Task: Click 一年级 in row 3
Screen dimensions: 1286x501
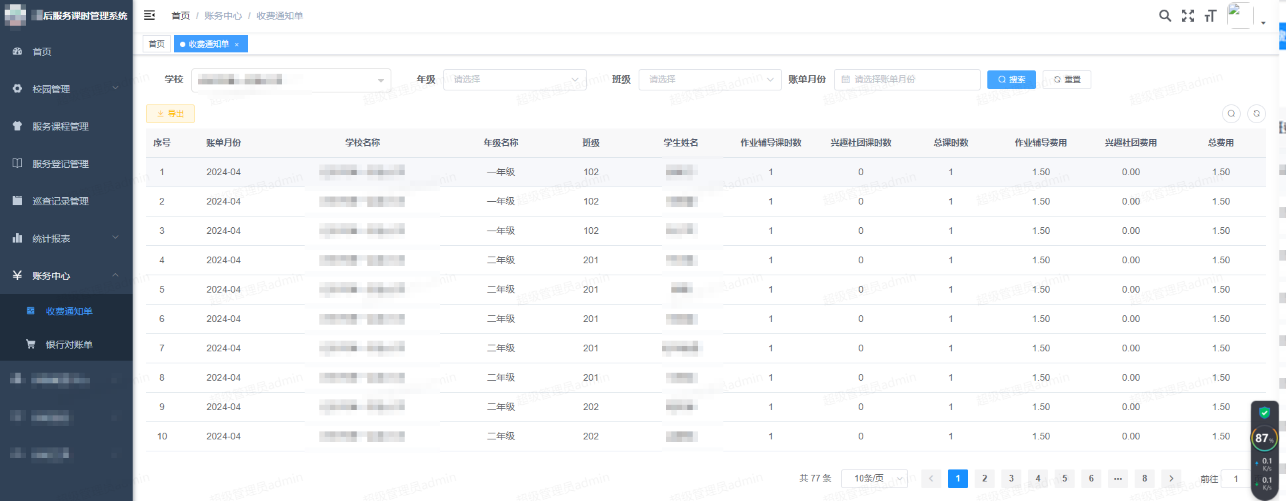Action: point(500,231)
